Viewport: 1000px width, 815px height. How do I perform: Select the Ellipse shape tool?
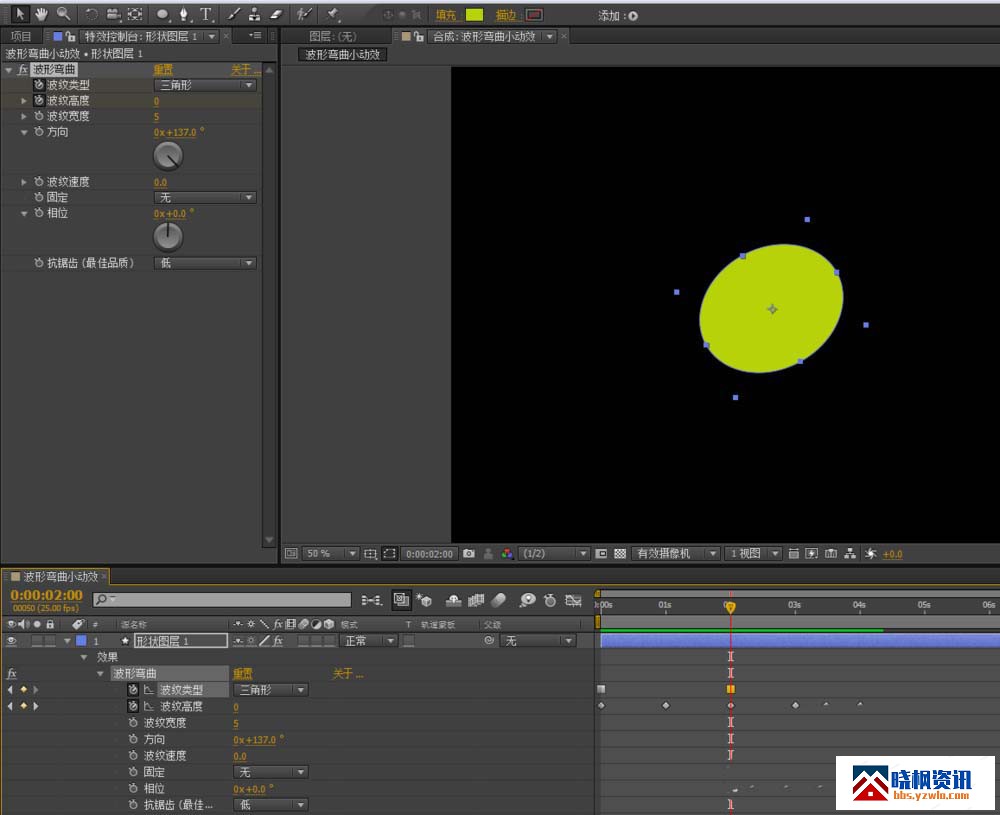[x=163, y=14]
